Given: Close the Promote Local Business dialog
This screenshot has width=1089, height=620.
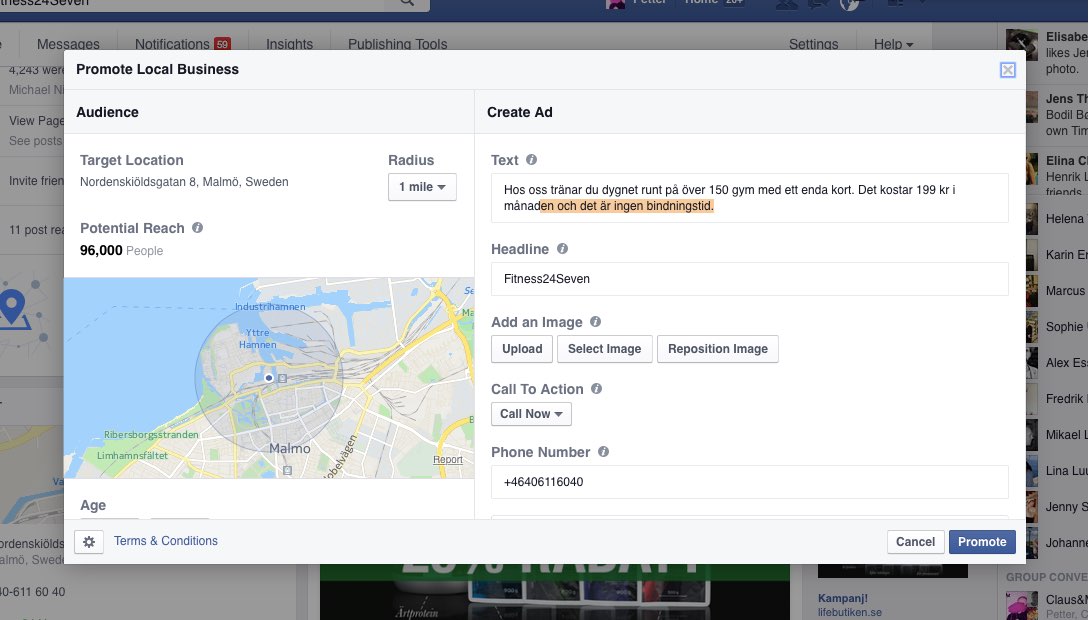Looking at the screenshot, I should (1007, 70).
